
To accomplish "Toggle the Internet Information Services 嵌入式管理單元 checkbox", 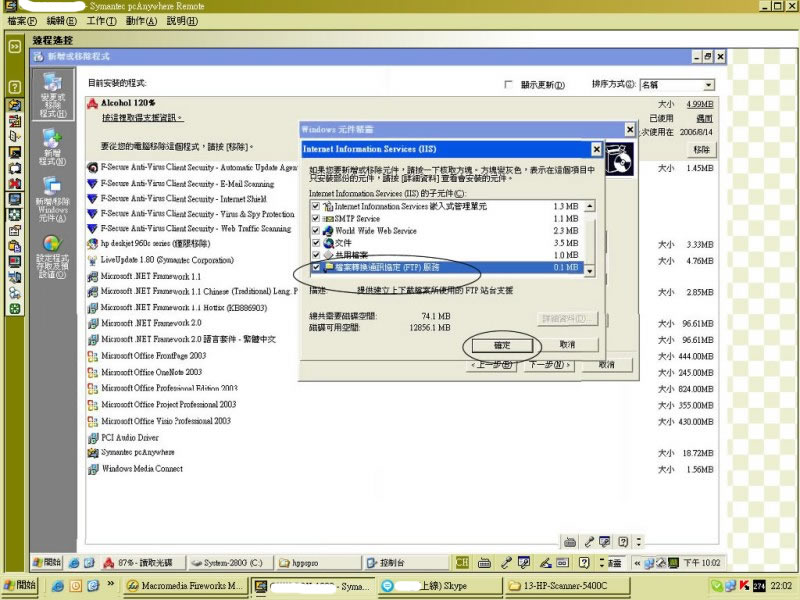I will pyautogui.click(x=316, y=206).
